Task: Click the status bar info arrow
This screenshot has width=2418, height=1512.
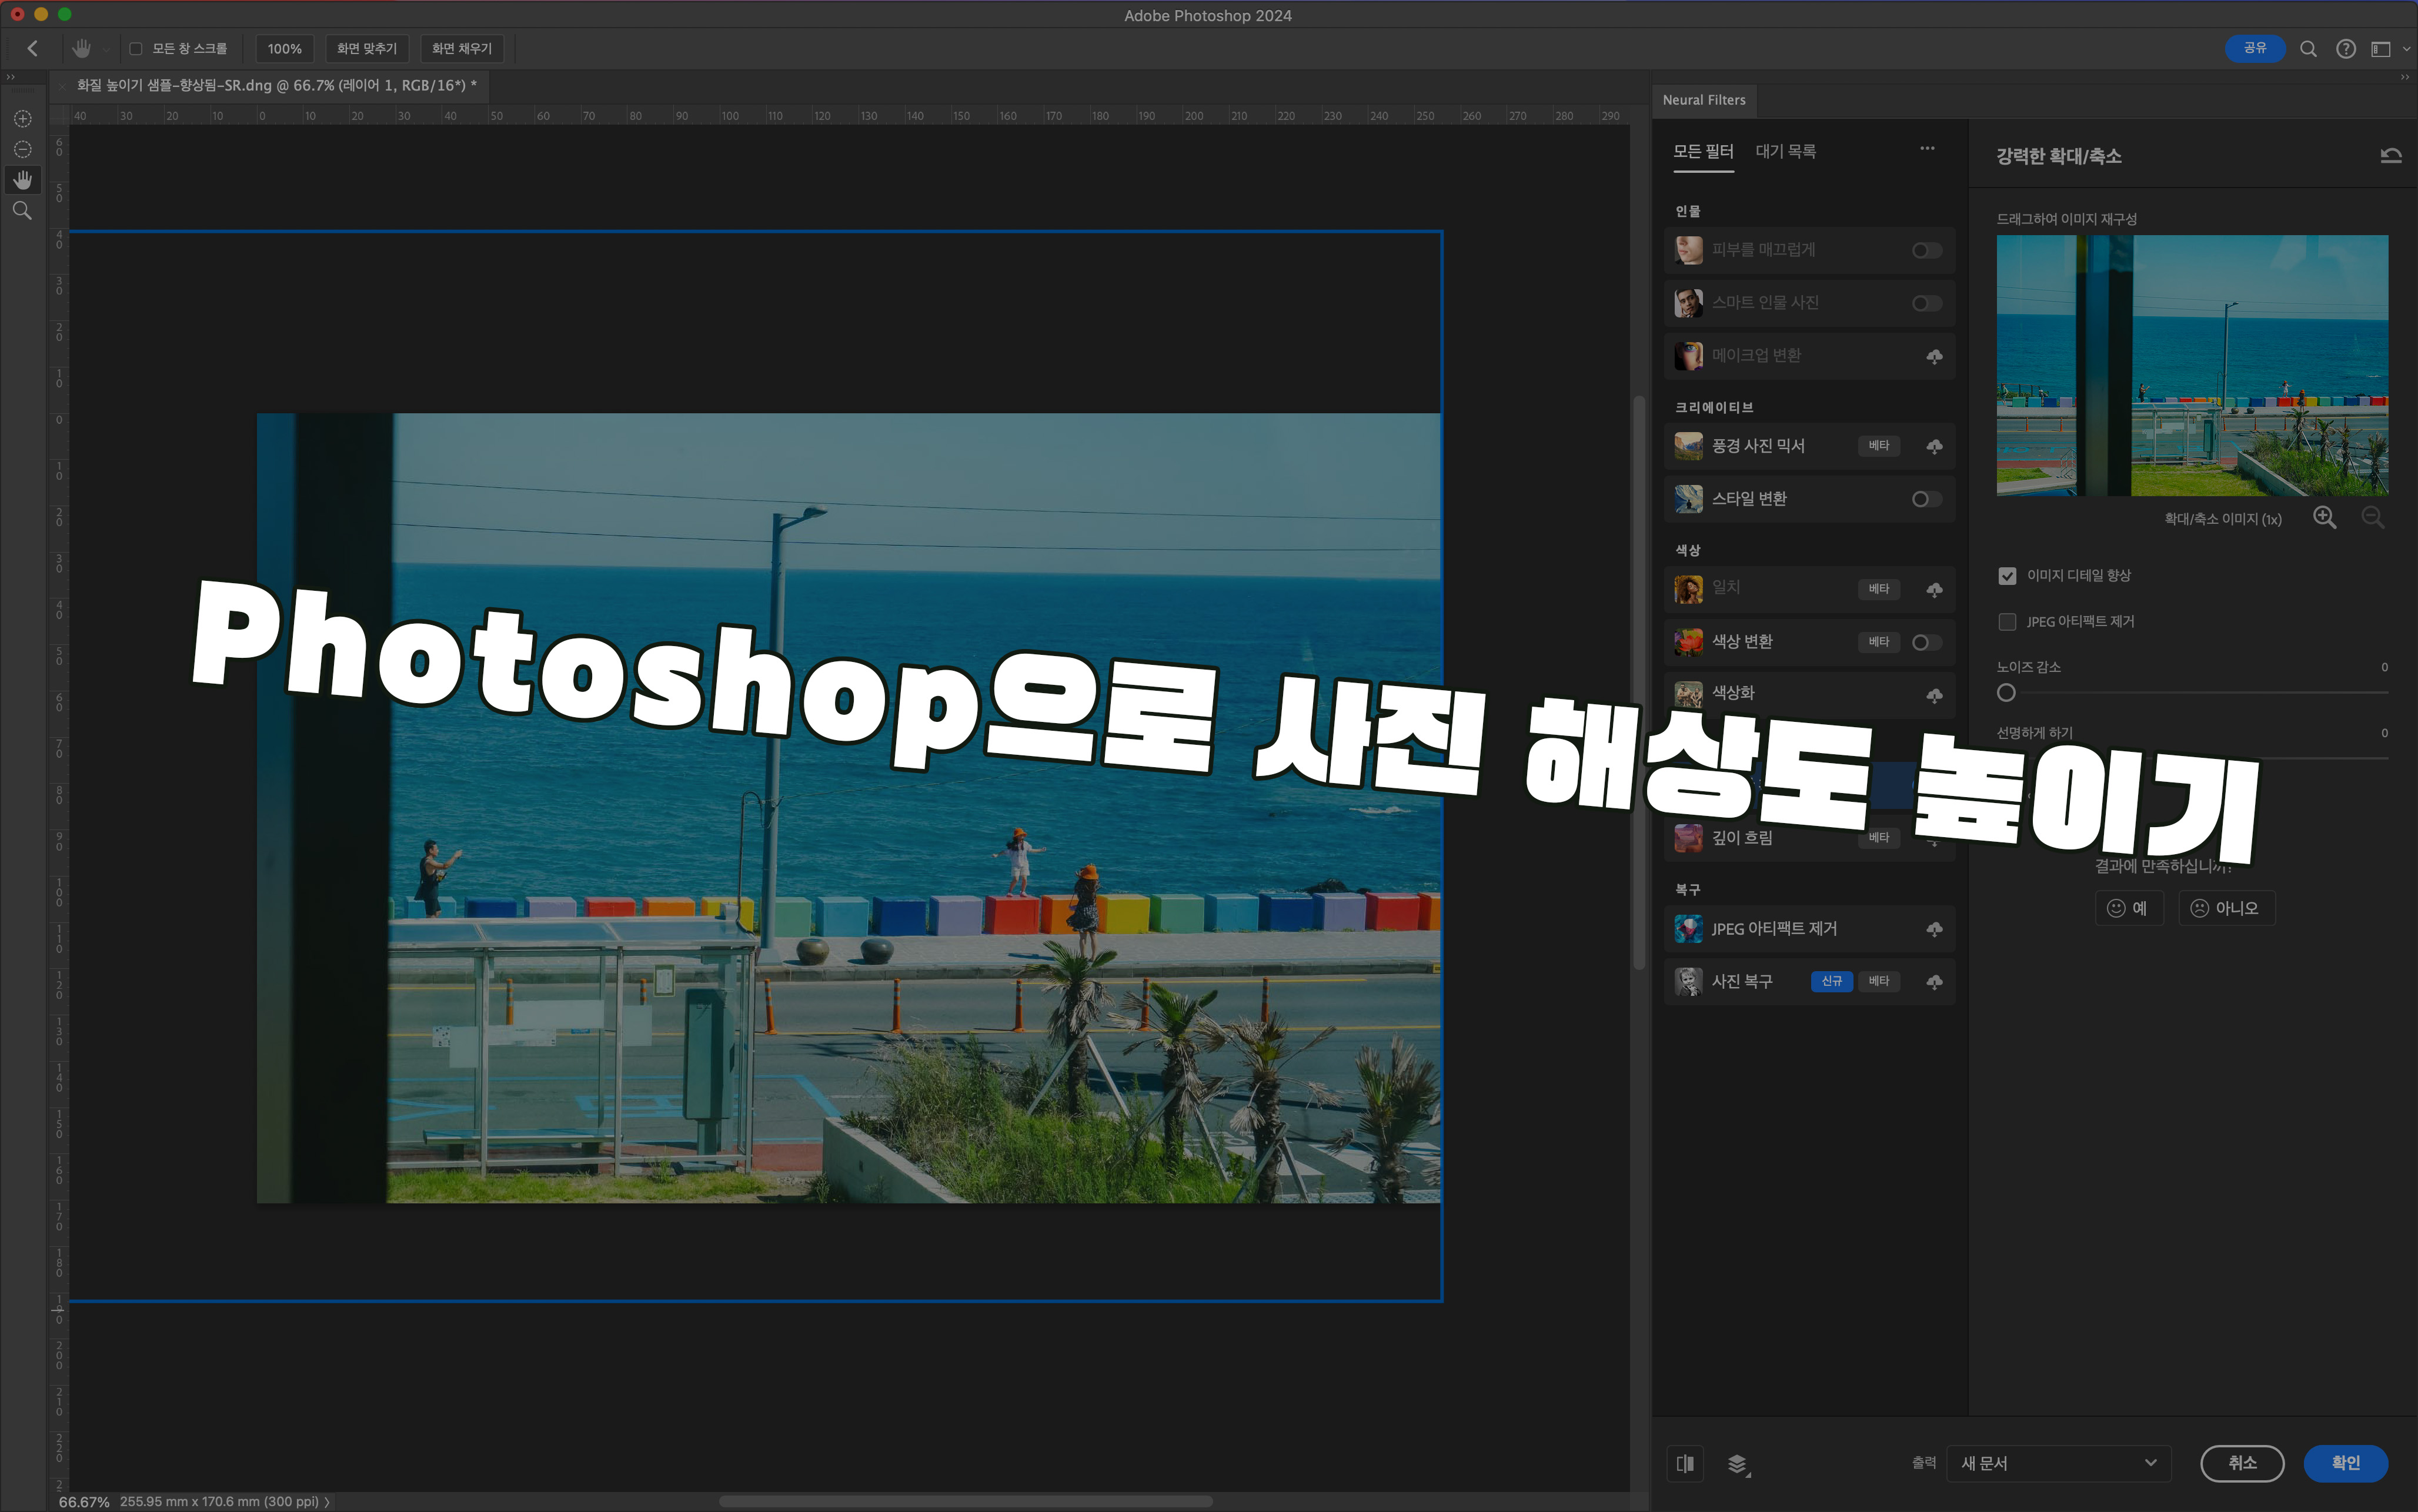Action: tap(327, 1502)
